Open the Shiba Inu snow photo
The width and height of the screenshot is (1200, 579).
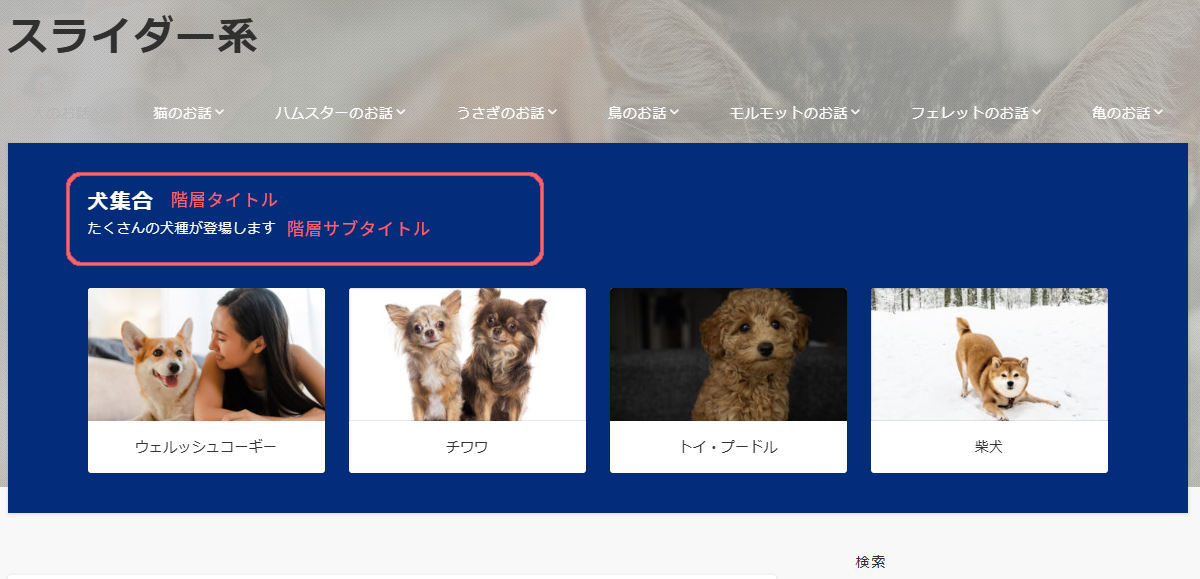click(989, 354)
